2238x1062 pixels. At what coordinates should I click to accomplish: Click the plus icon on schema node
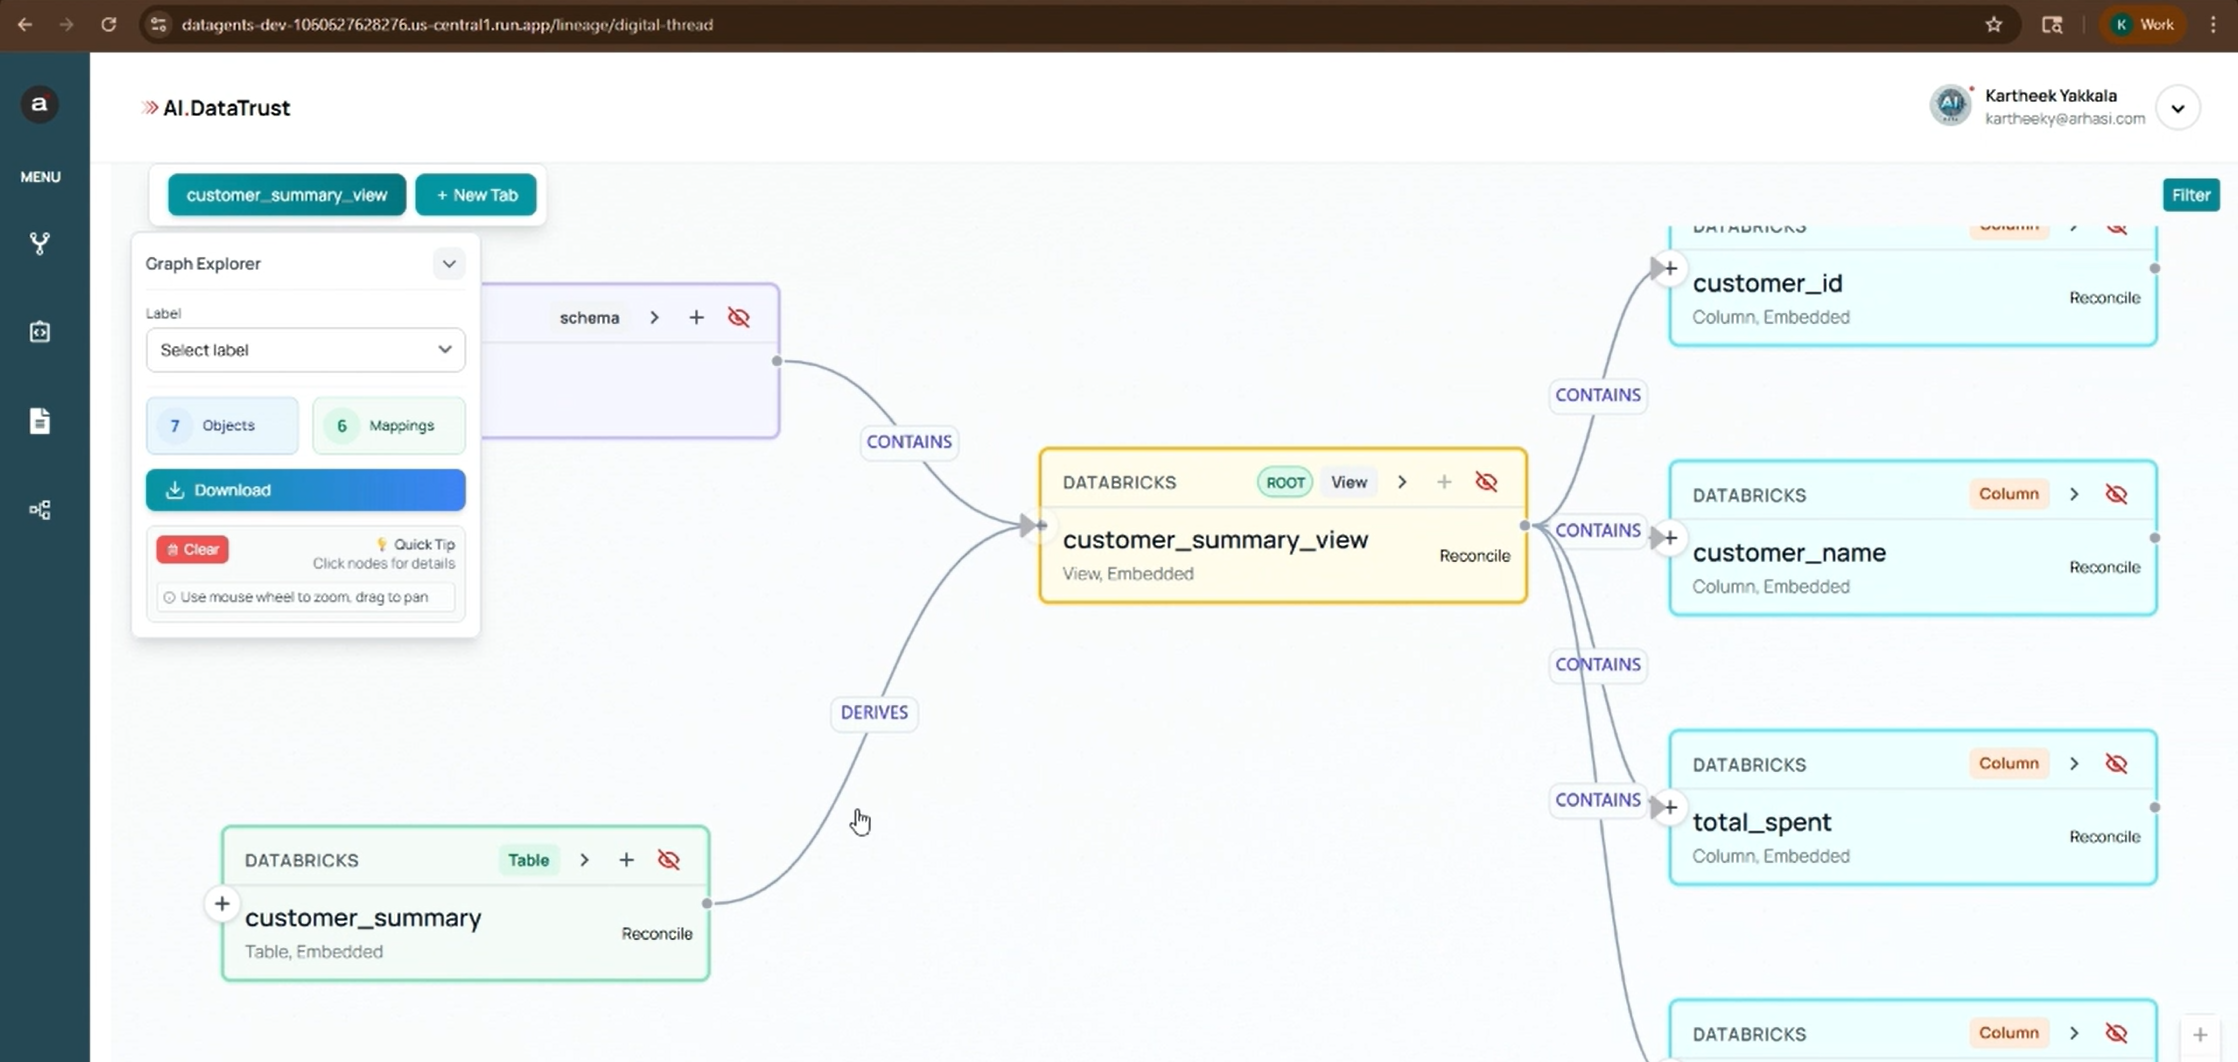click(696, 317)
